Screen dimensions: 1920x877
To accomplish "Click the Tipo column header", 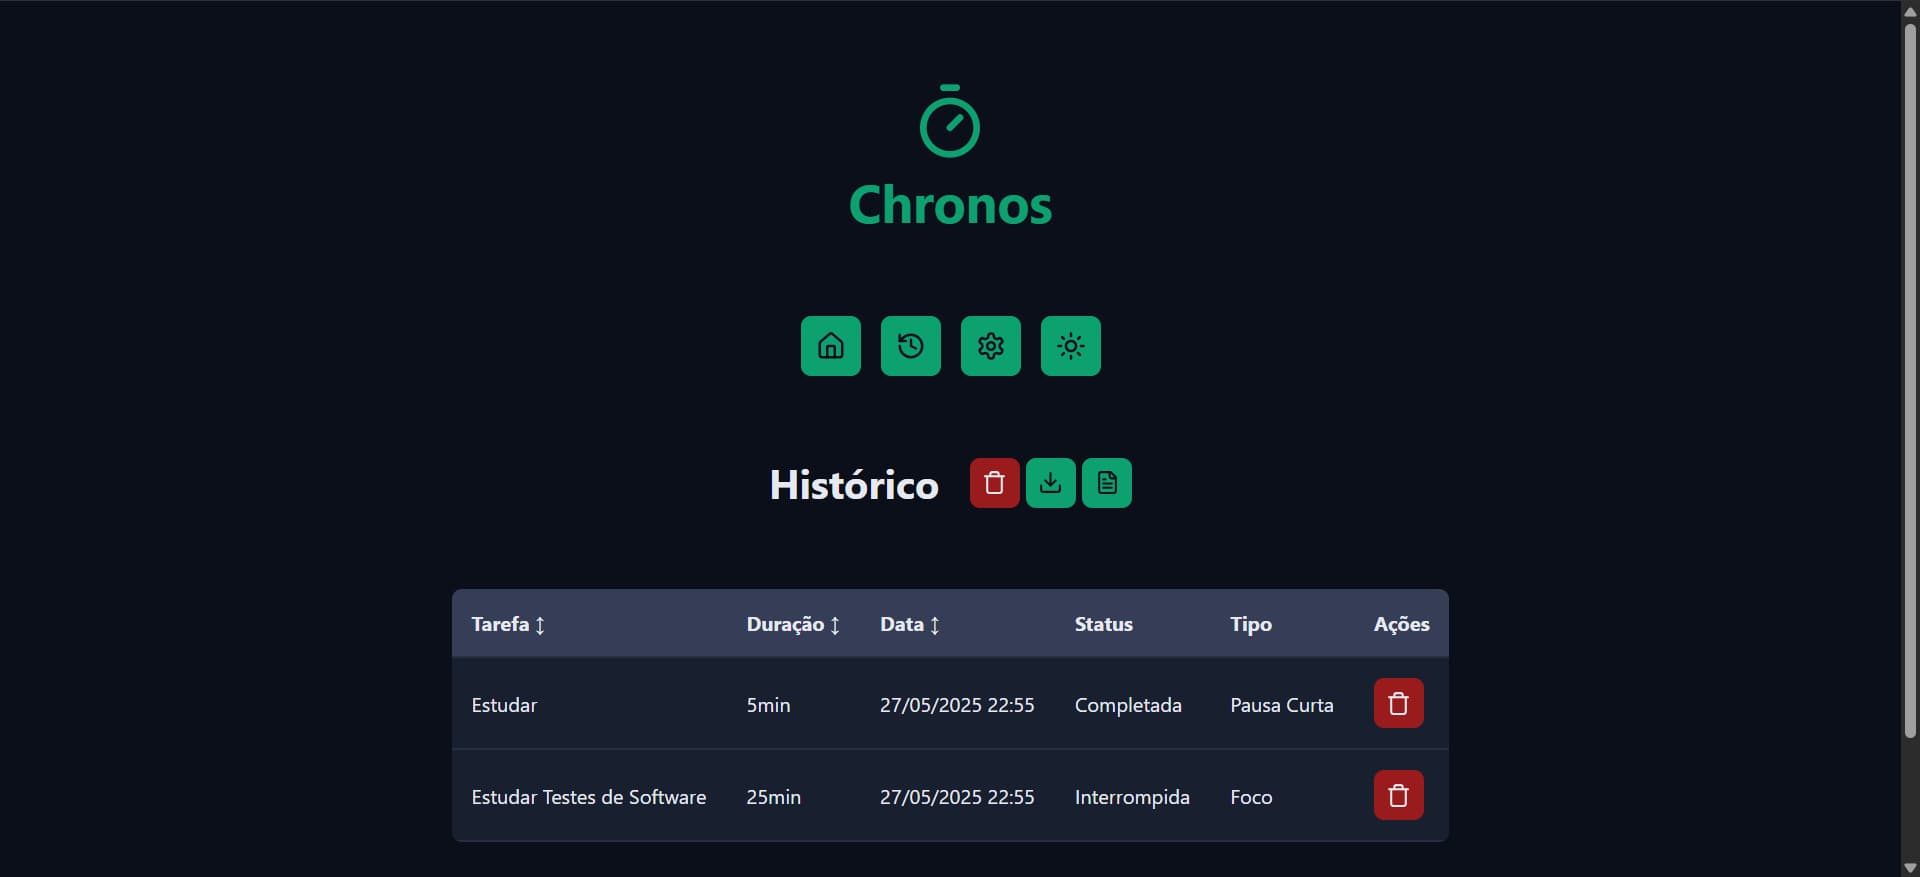I will [1250, 624].
